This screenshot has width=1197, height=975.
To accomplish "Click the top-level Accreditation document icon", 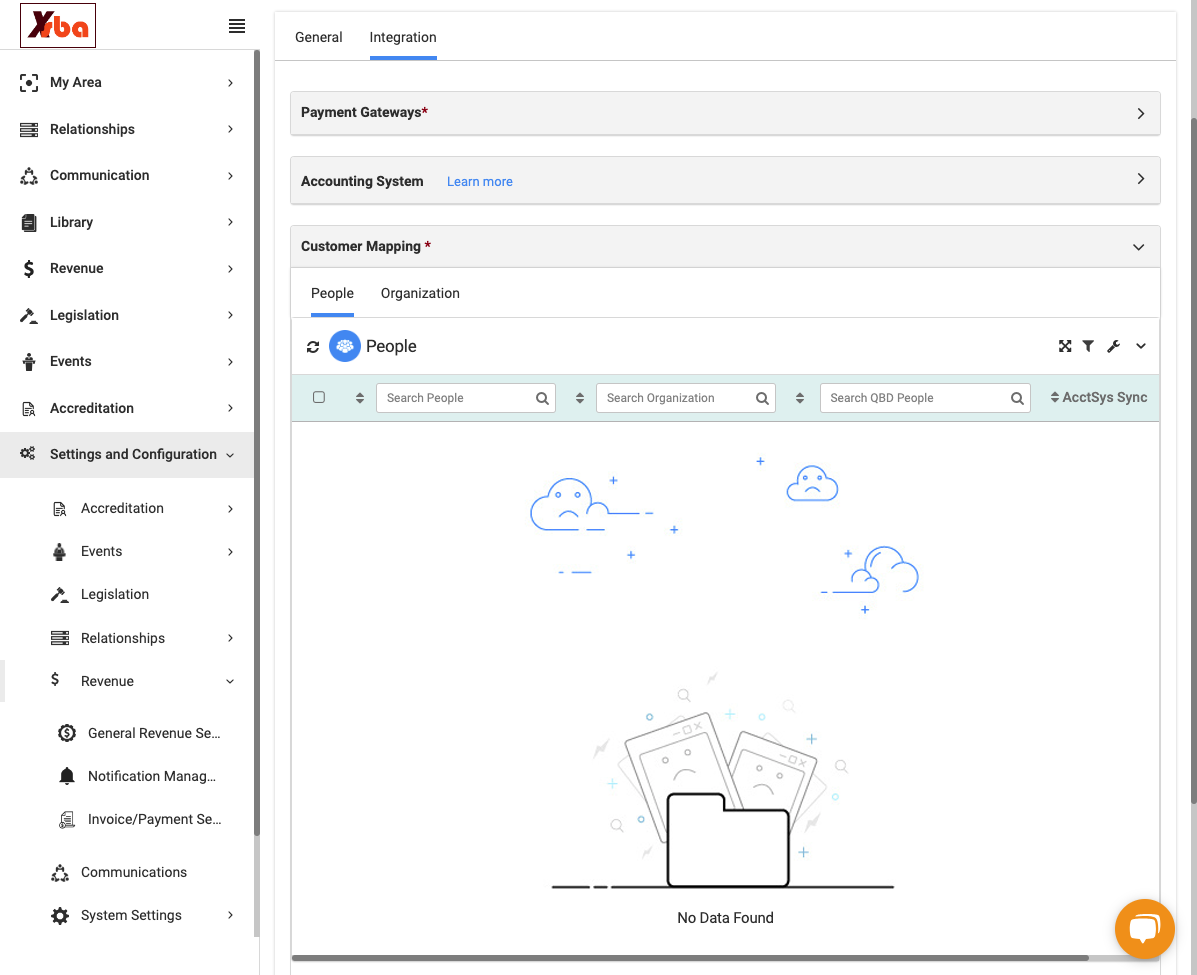I will click(x=29, y=409).
